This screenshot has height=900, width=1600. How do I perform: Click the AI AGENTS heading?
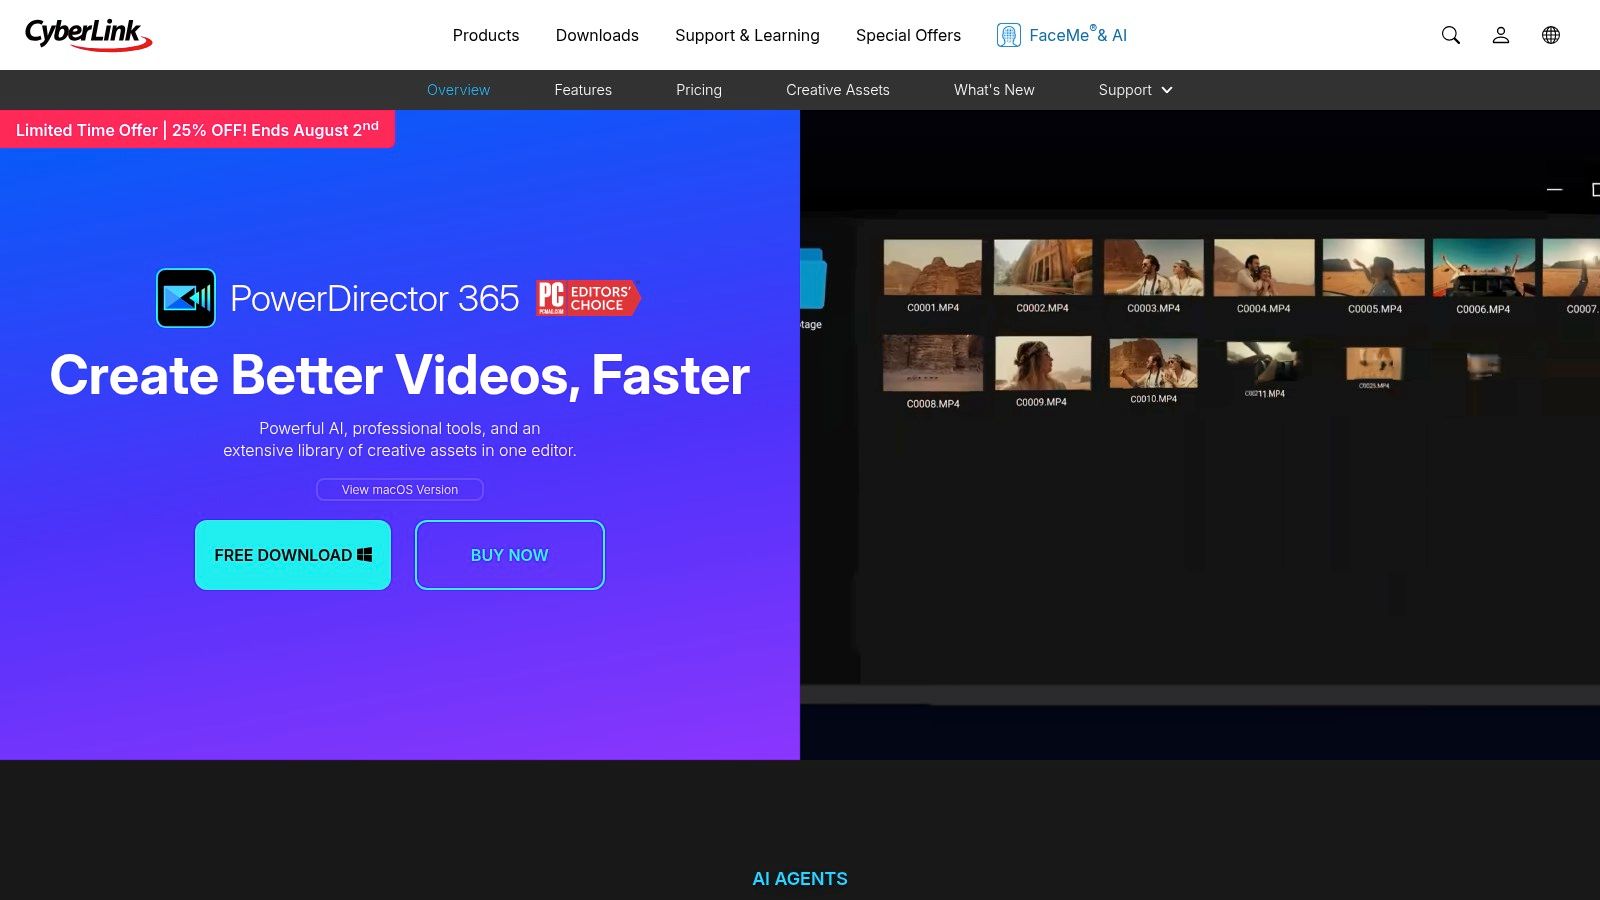click(x=800, y=879)
